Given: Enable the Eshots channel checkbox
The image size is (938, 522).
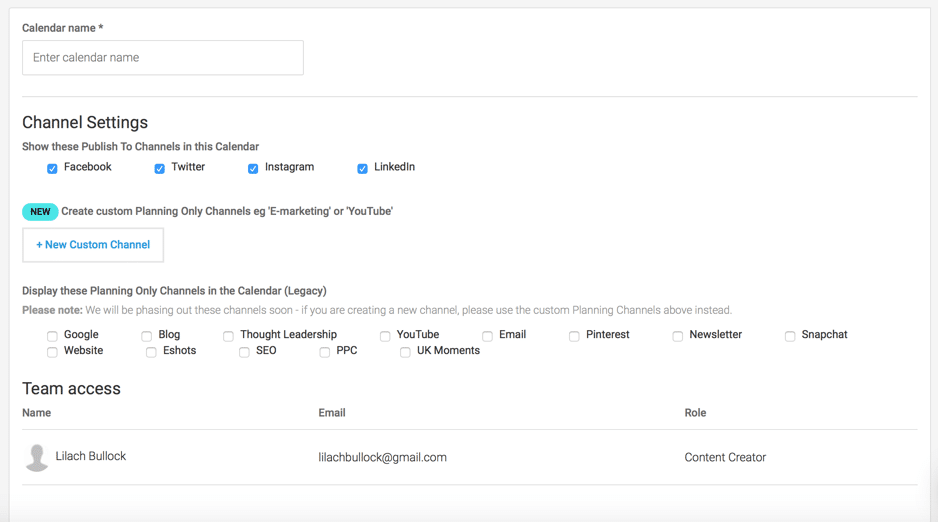Looking at the screenshot, I should coord(151,352).
